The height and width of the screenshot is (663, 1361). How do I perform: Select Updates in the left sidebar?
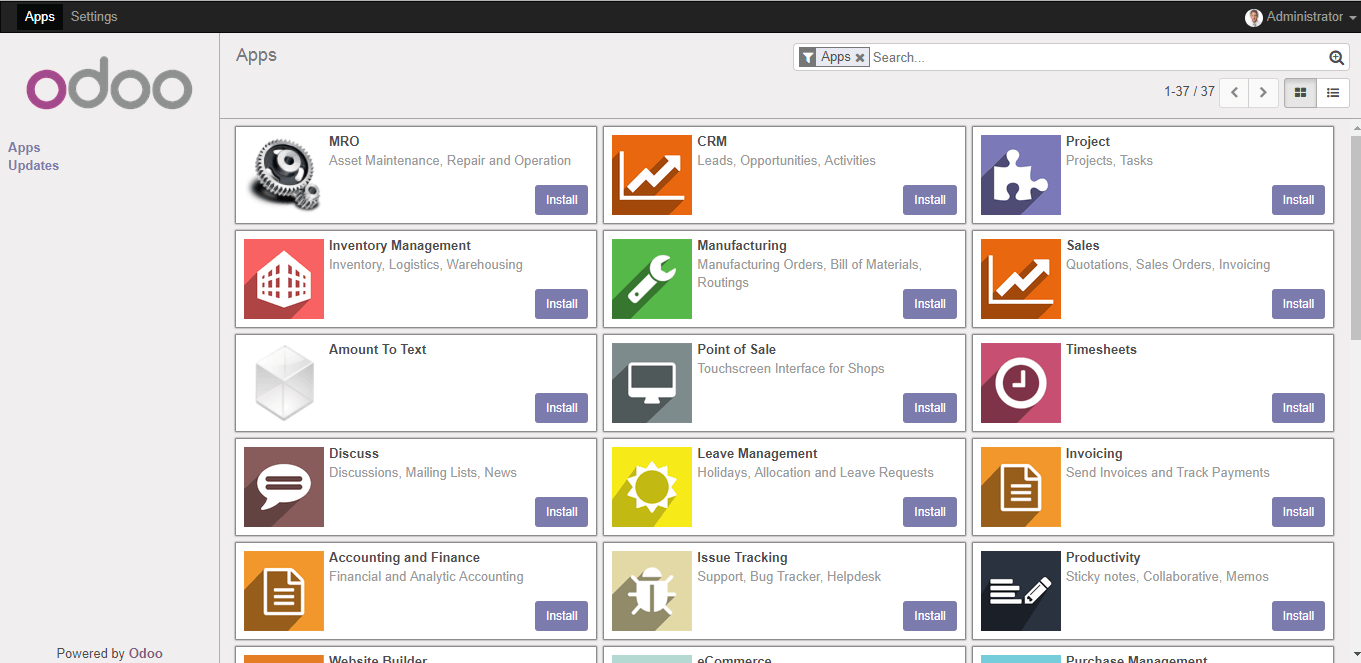(x=34, y=166)
